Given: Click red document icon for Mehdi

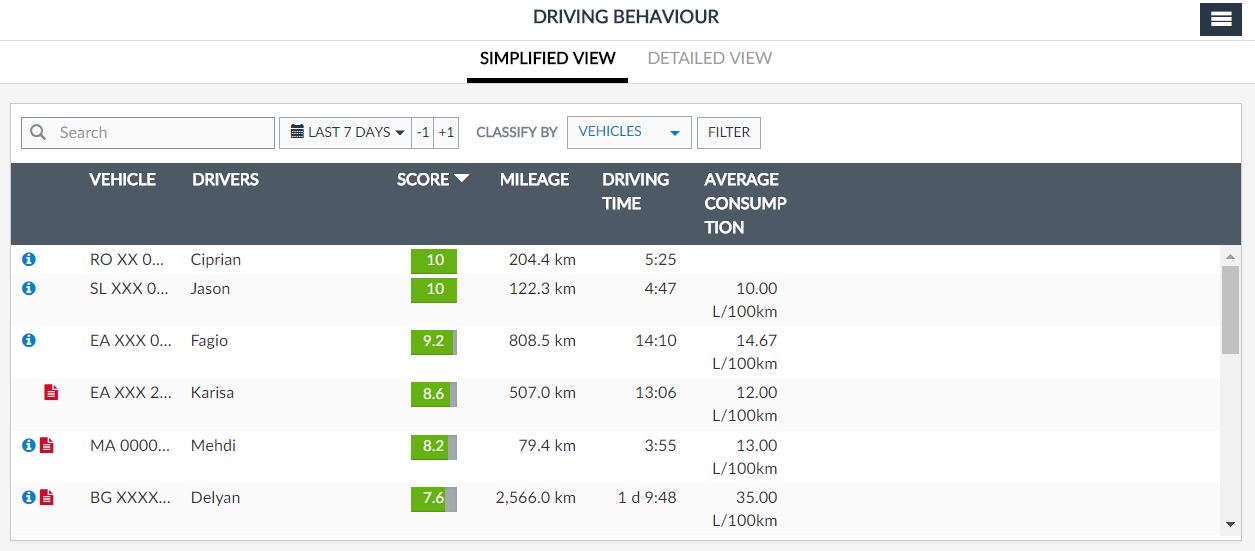Looking at the screenshot, I should [47, 446].
